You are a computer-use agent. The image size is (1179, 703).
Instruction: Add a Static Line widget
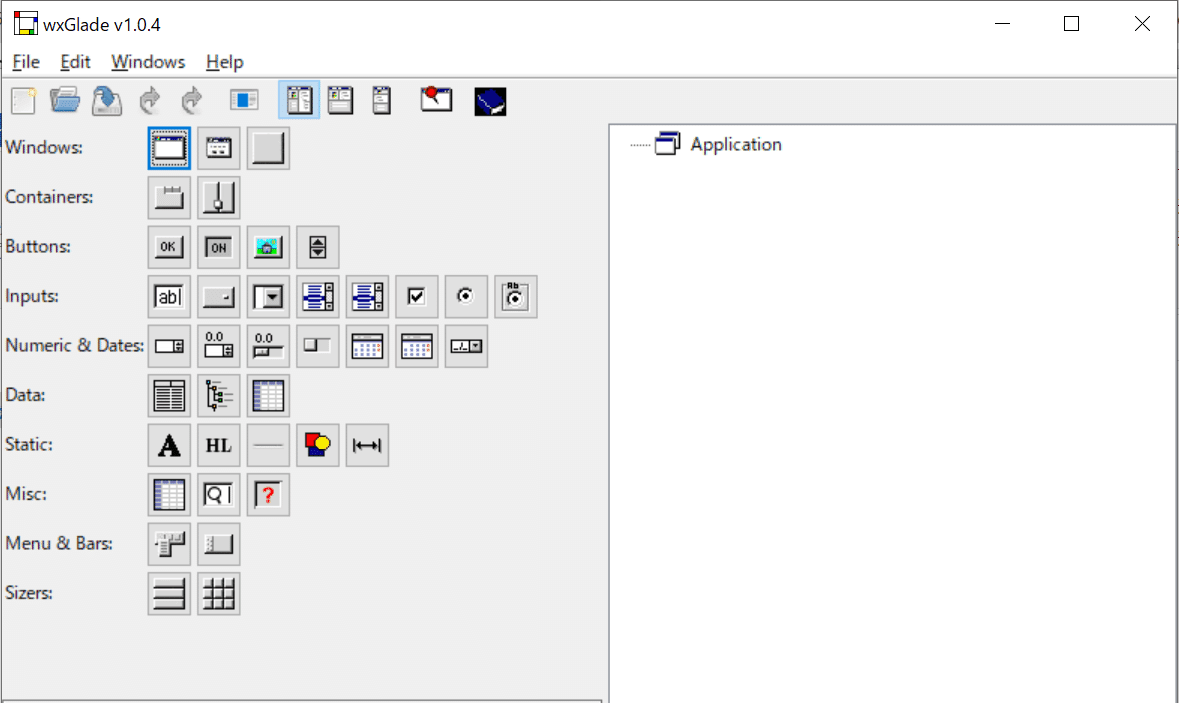pos(268,446)
